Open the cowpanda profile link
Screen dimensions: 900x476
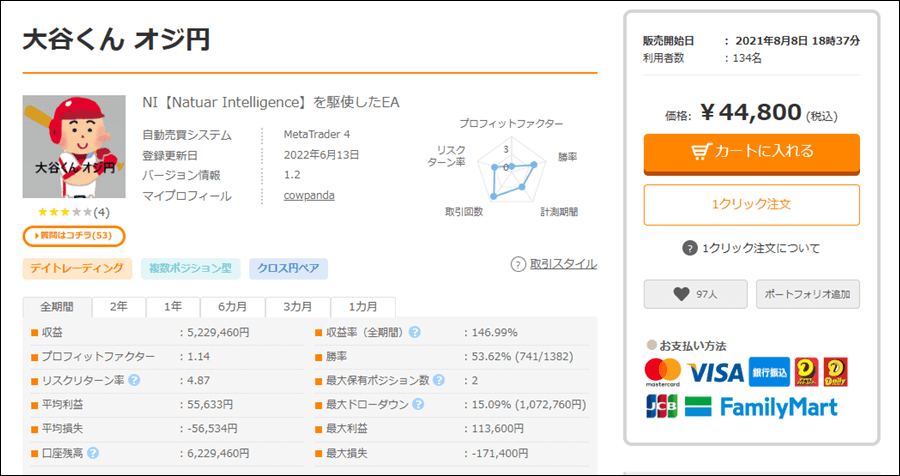click(309, 195)
